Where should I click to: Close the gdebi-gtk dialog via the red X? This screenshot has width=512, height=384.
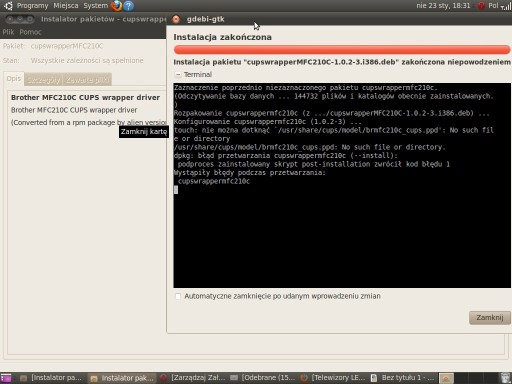coord(176,19)
